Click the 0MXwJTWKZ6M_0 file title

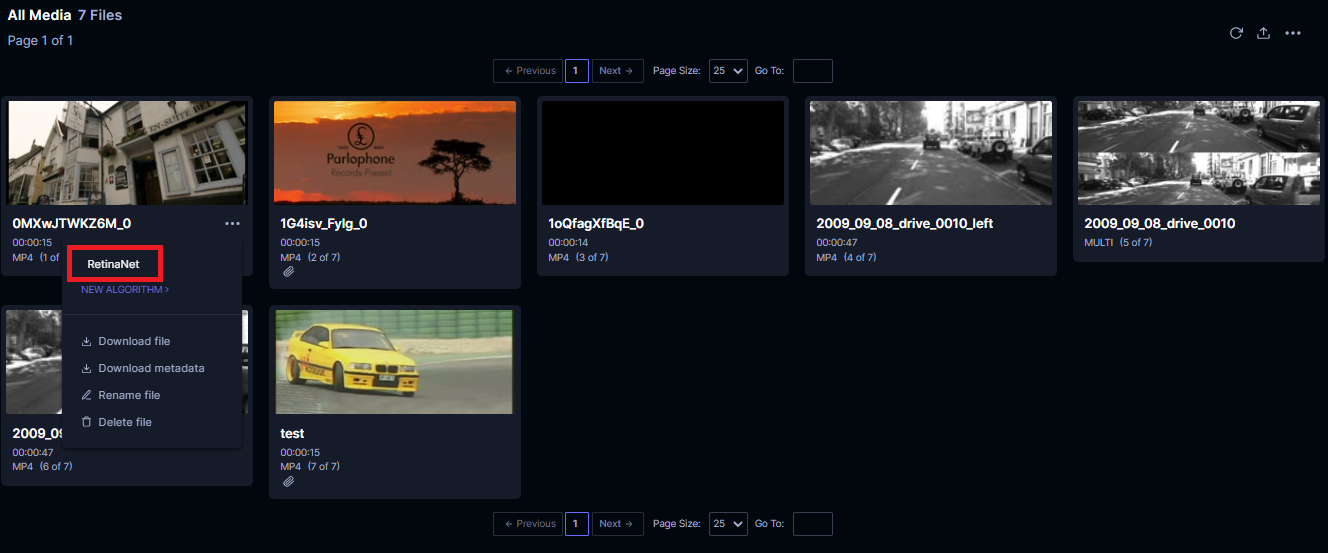(x=72, y=224)
